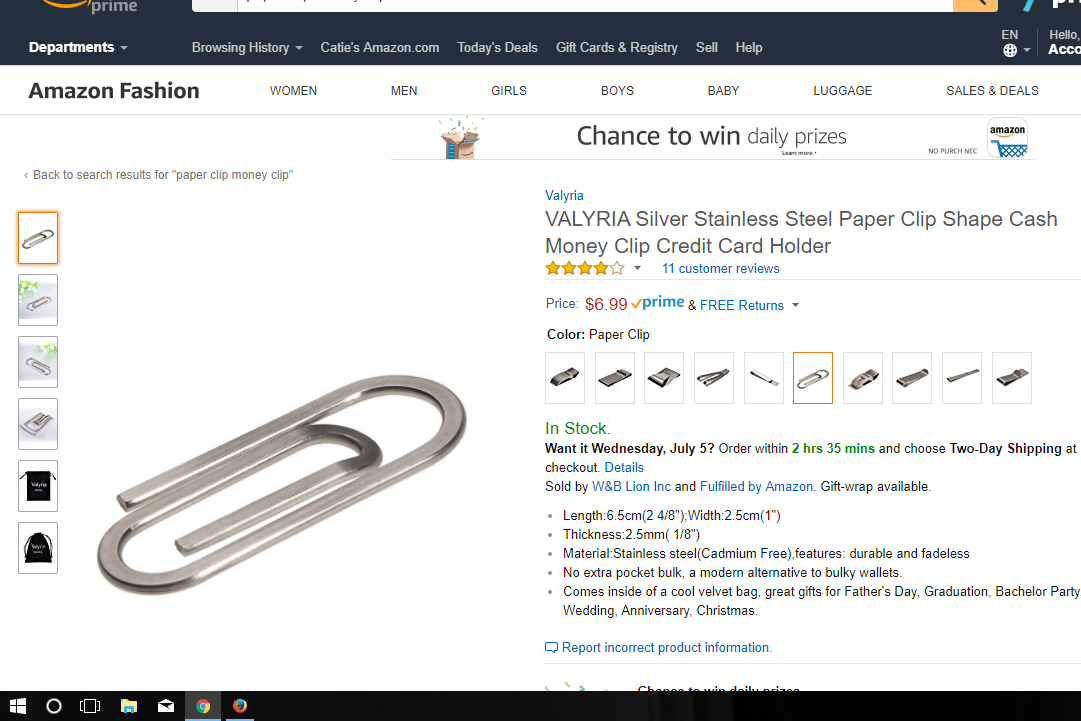Open the 11 customer reviews link

coord(720,268)
